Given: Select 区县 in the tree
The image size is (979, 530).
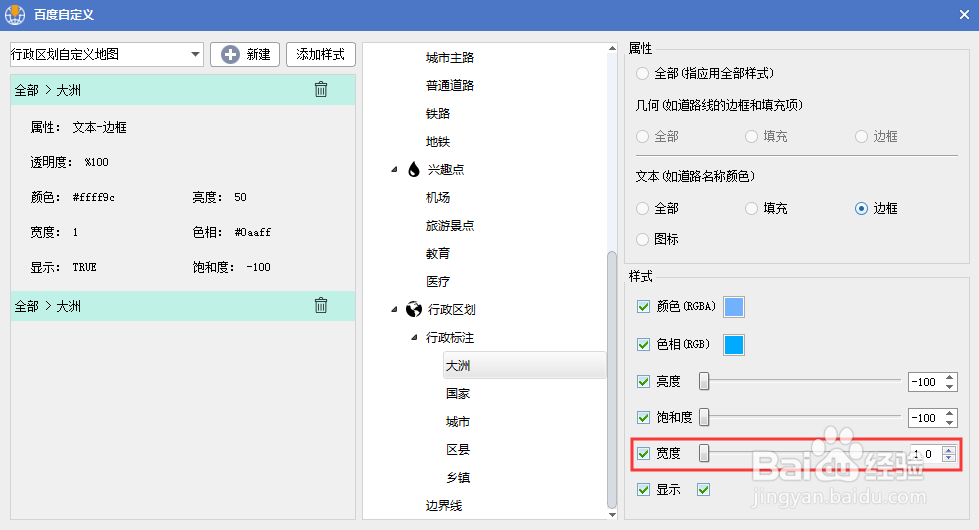Looking at the screenshot, I should tap(458, 449).
